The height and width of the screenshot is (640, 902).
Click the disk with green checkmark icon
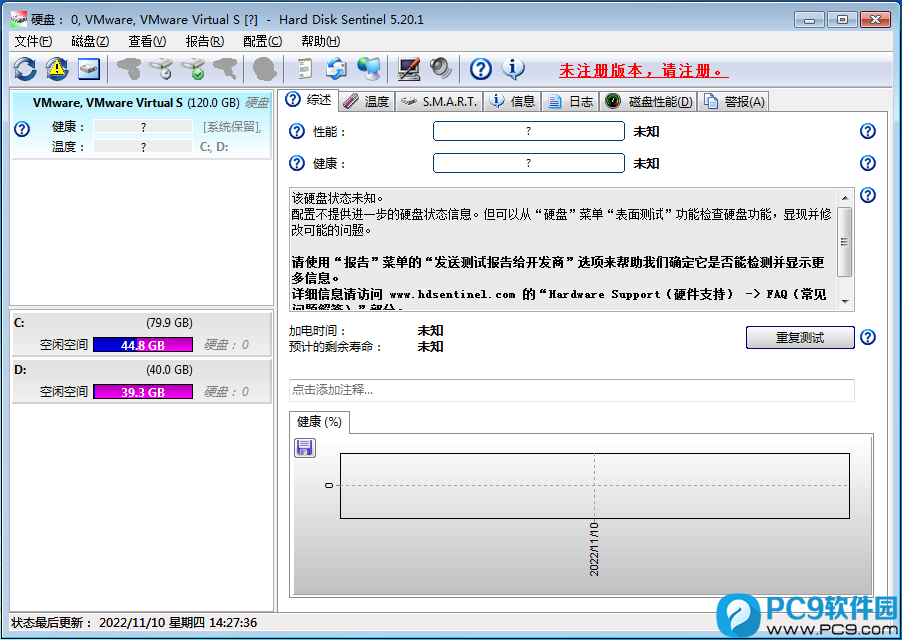pos(193,69)
